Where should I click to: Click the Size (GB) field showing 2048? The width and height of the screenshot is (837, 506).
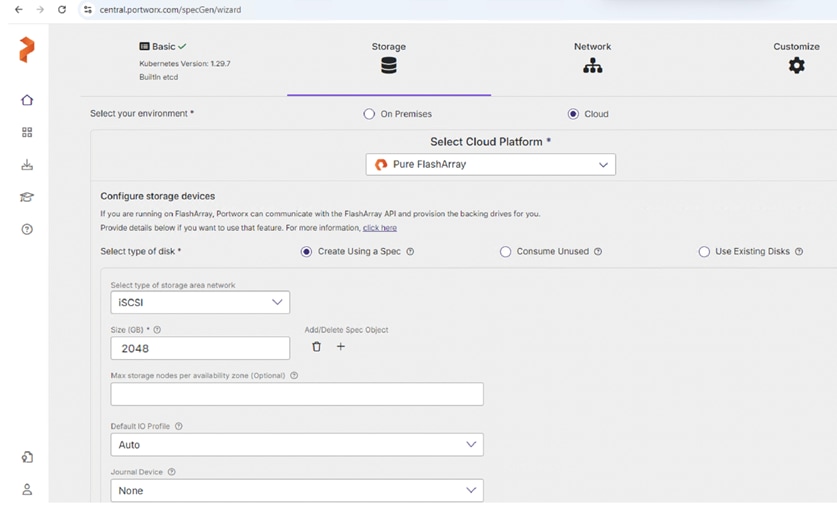coord(200,348)
